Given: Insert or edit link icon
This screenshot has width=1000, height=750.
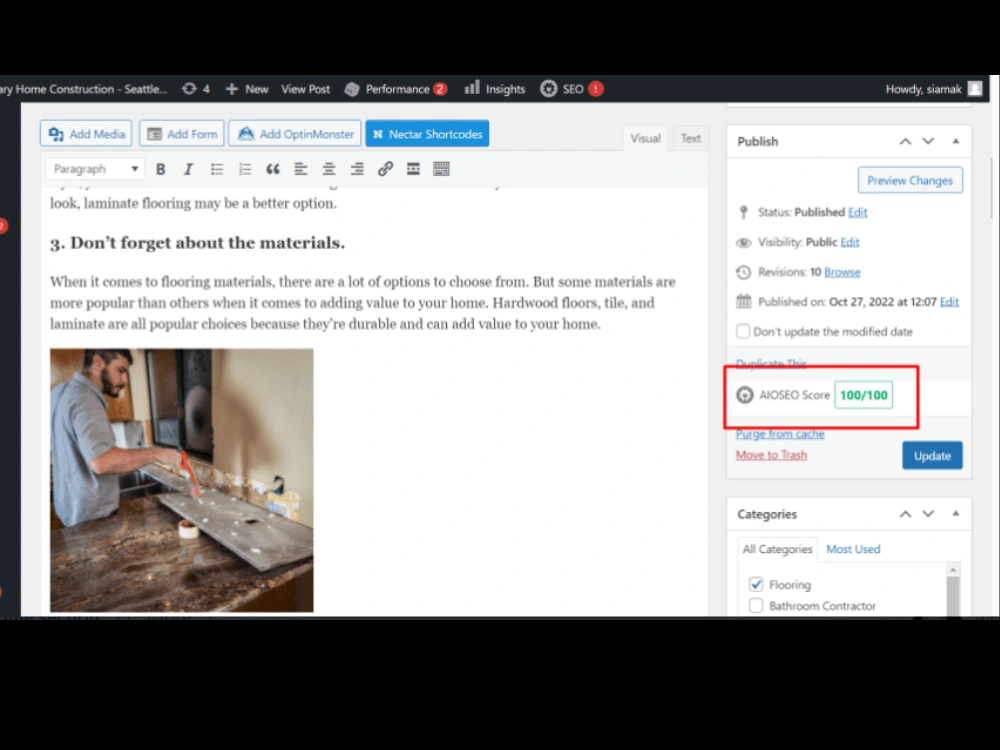Looking at the screenshot, I should pos(385,169).
